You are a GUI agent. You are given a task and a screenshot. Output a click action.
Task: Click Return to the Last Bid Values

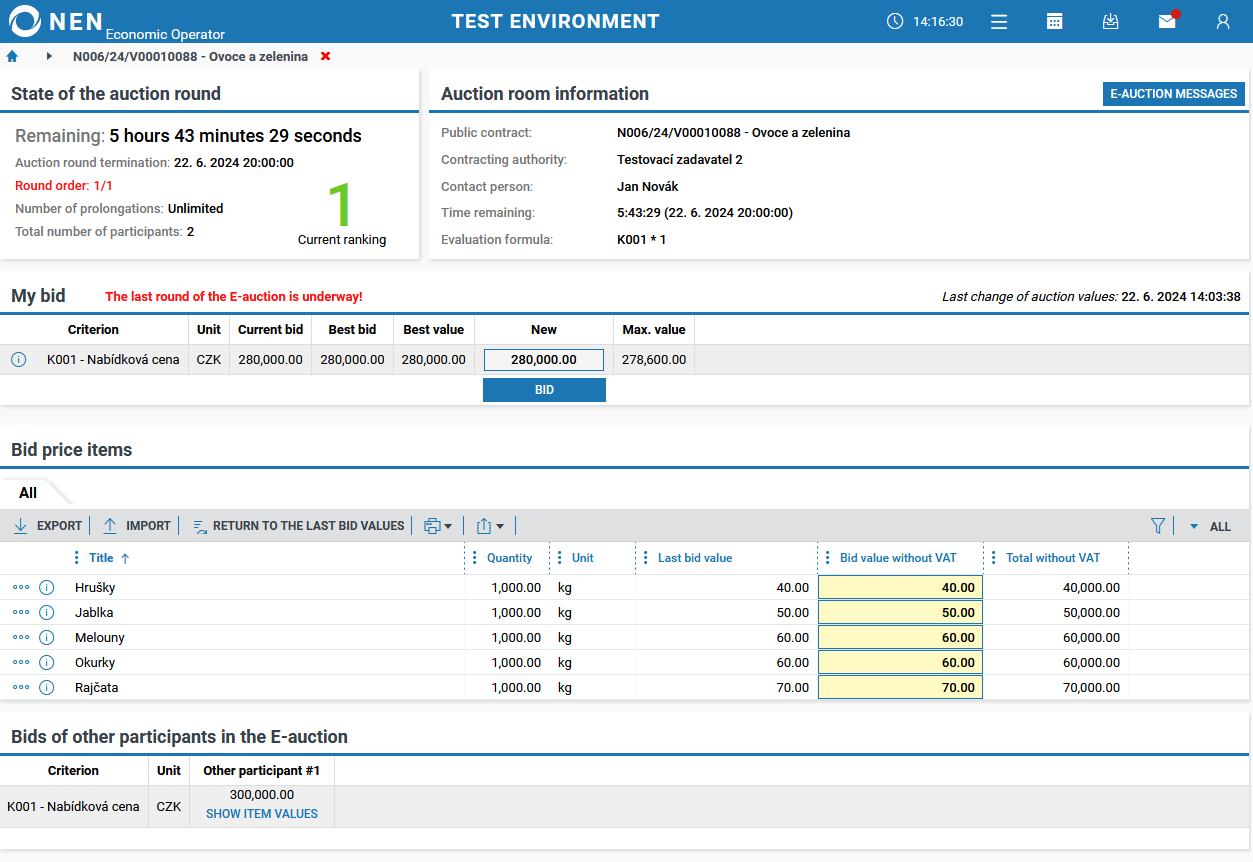(299, 526)
